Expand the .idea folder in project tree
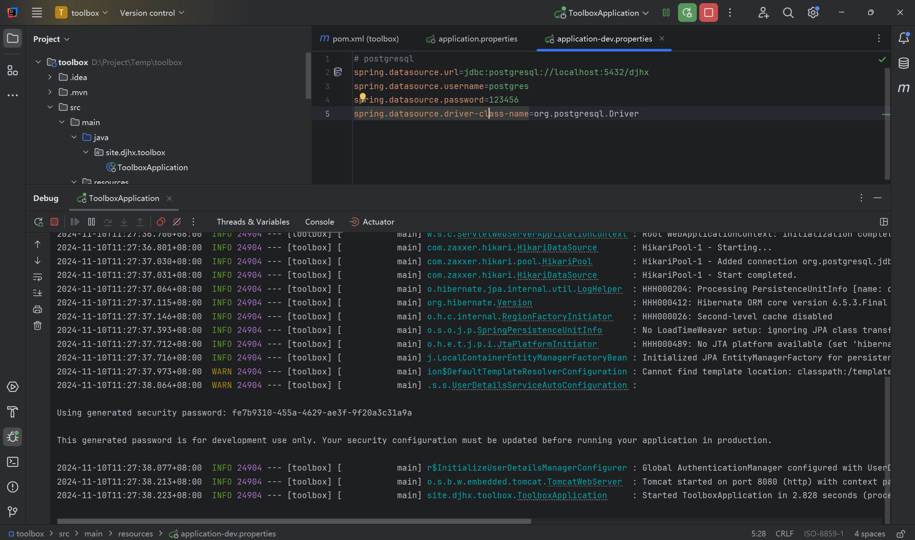 tap(50, 77)
